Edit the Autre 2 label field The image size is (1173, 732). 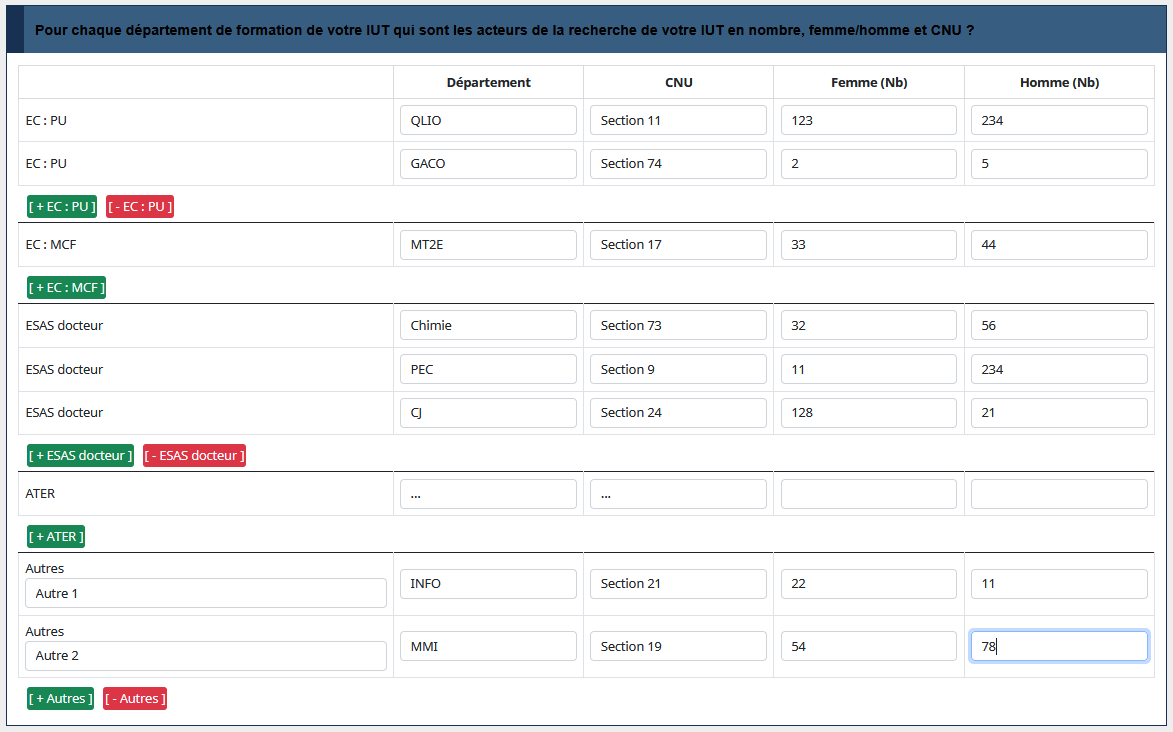[206, 656]
